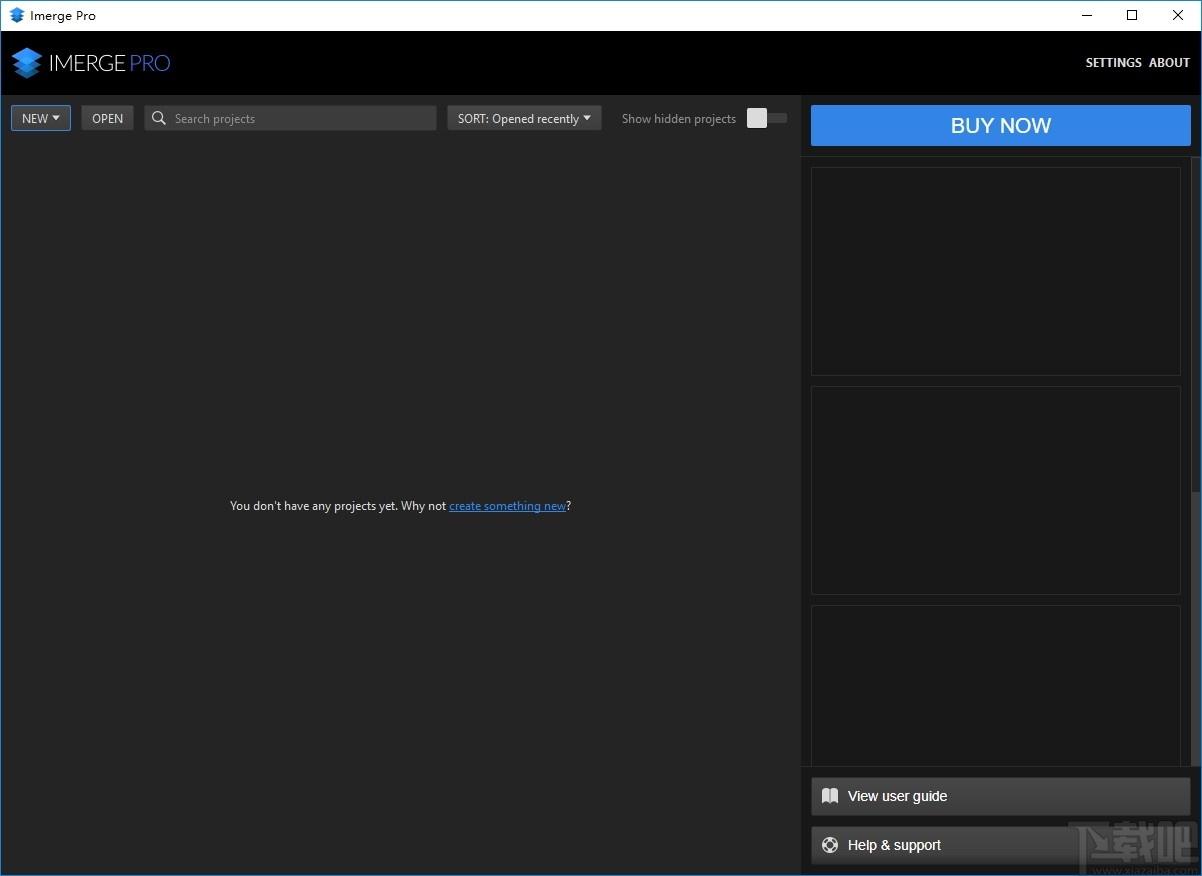Click the app icon in title bar
1202x876 pixels.
(16, 15)
